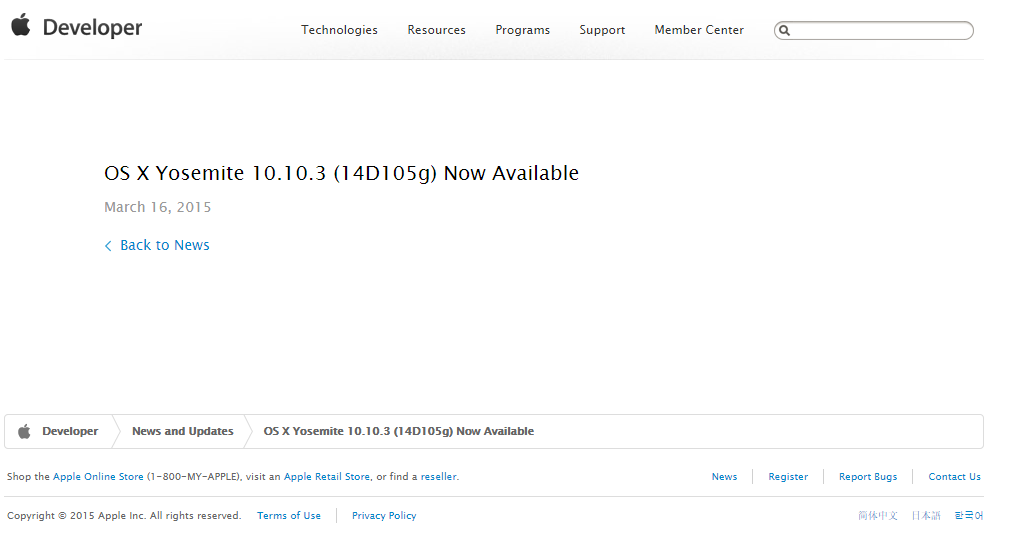Select News and Updates breadcrumb
This screenshot has height=535, width=1013.
point(183,431)
